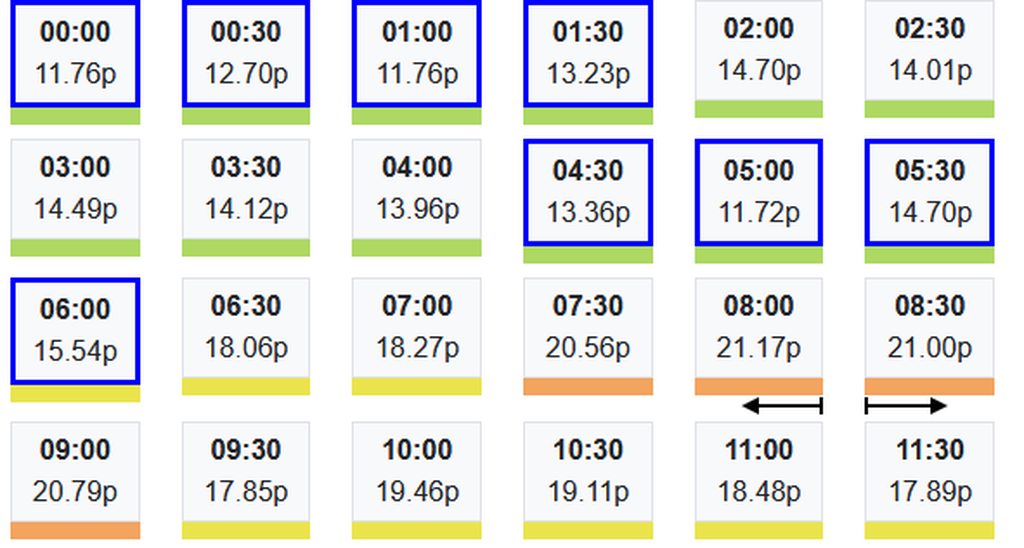This screenshot has height=548, width=1024.
Task: Unselect the 06:00 slot priced 15.54p
Action: tap(75, 331)
